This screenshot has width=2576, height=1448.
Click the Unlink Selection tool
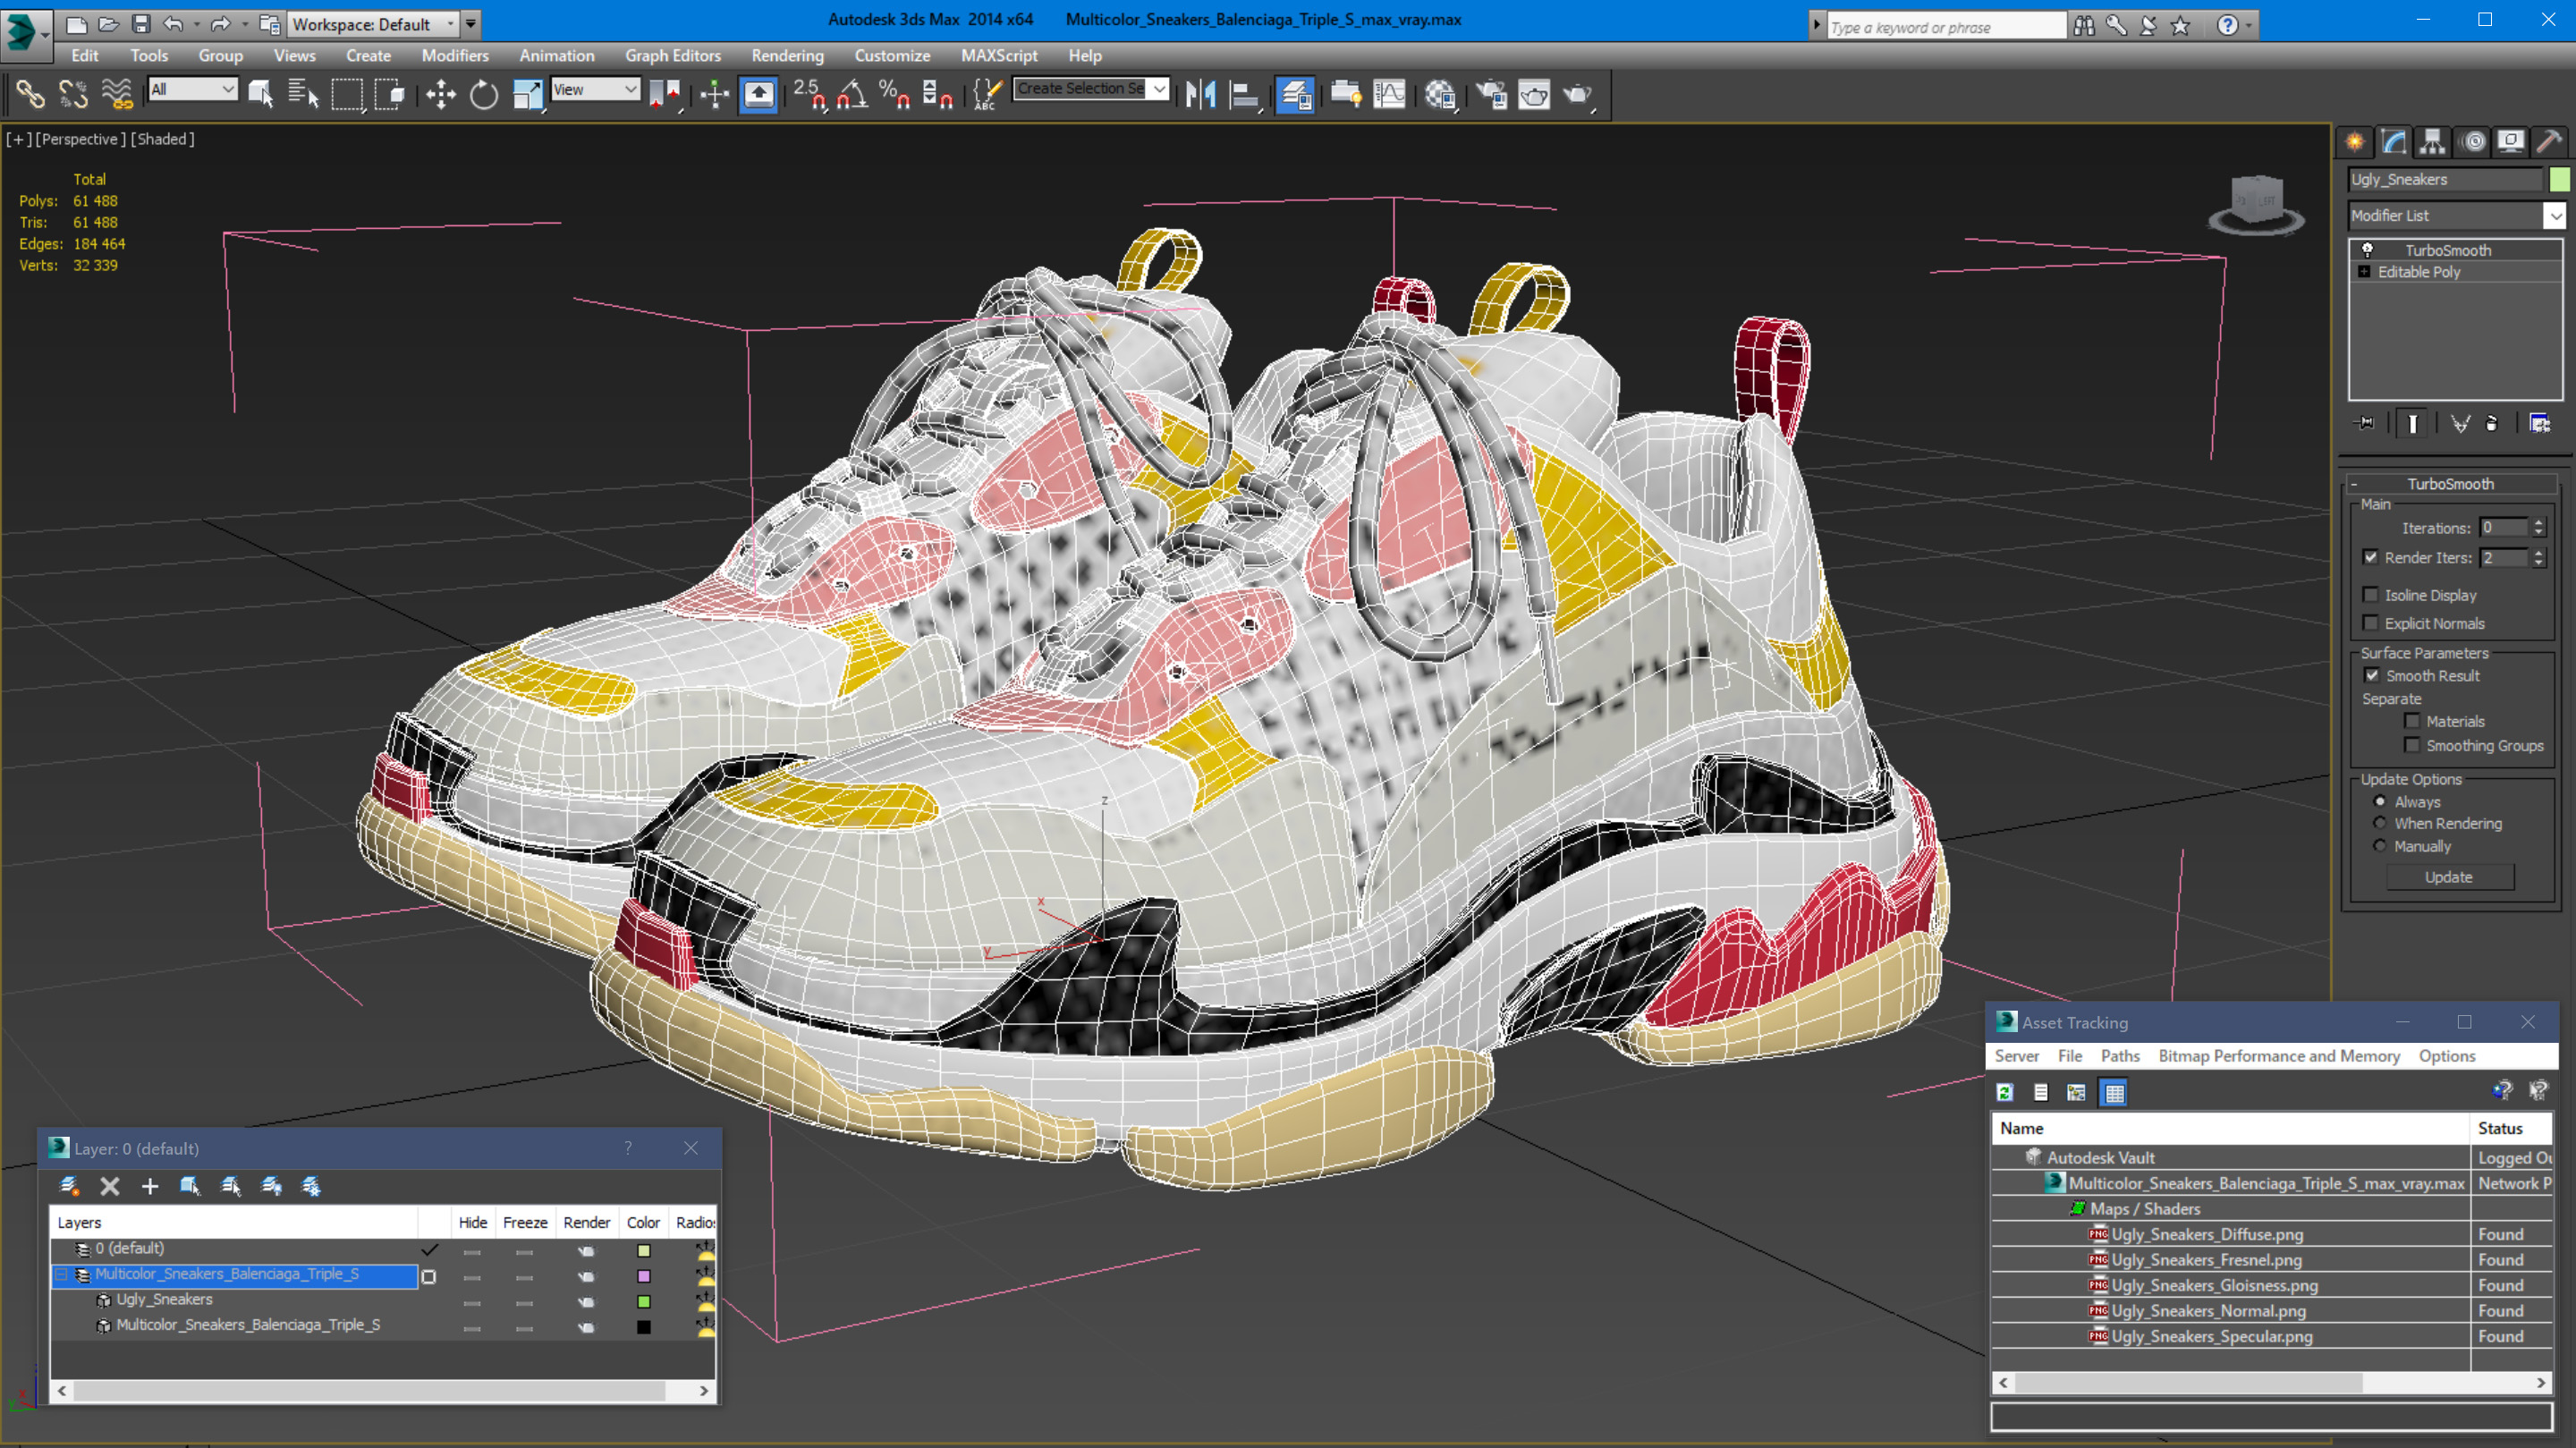point(73,94)
